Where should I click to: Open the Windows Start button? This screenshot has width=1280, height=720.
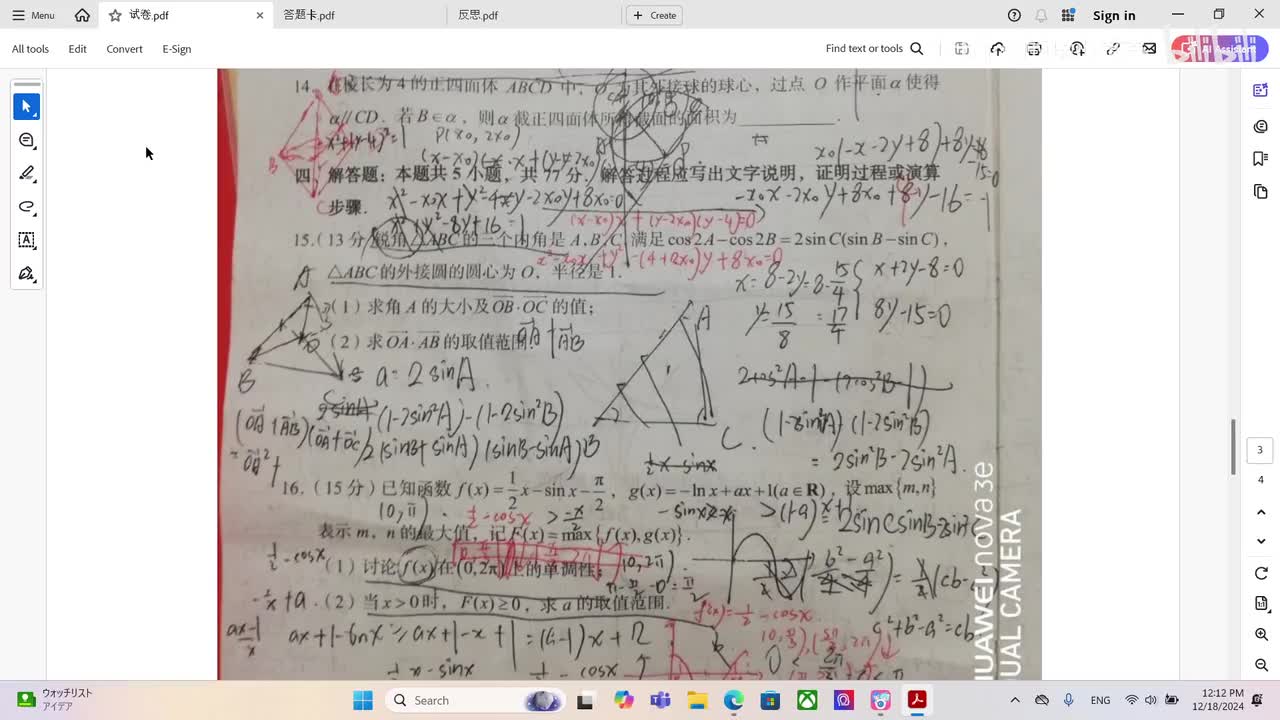click(362, 700)
